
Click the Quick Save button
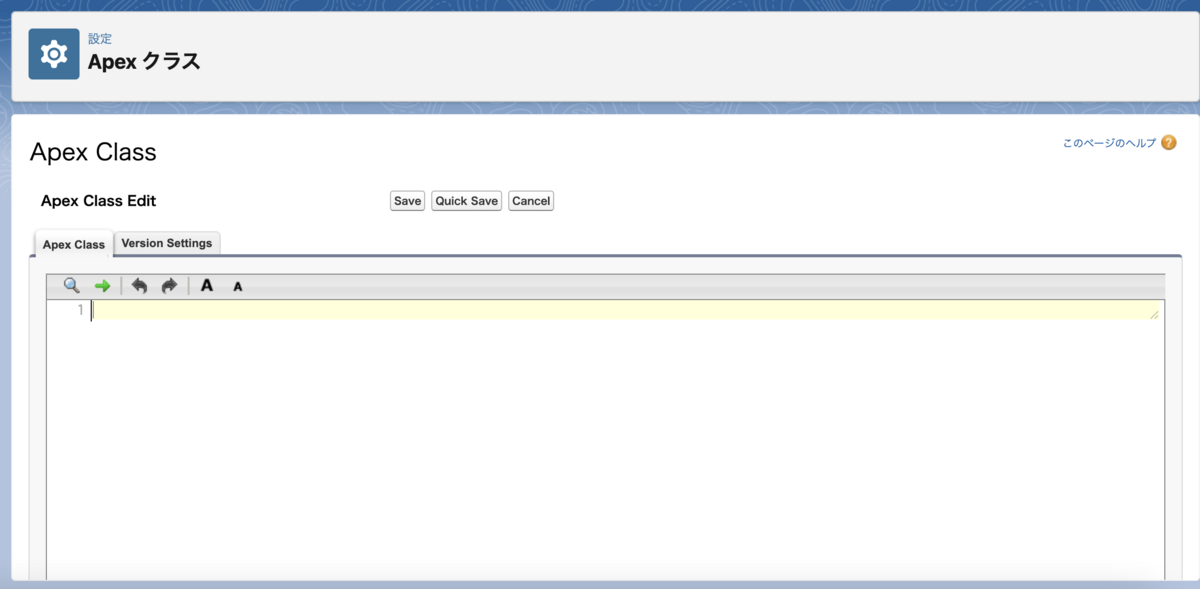(x=466, y=200)
